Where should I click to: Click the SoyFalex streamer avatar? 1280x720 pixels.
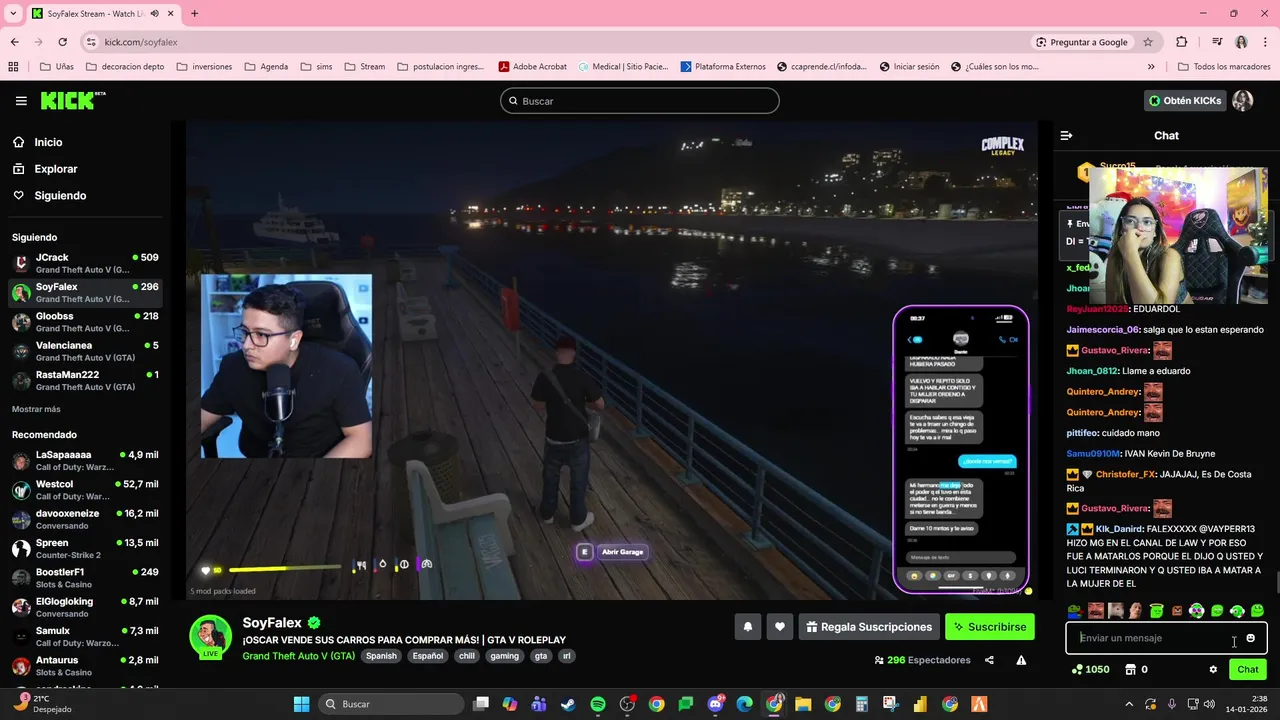click(x=211, y=637)
